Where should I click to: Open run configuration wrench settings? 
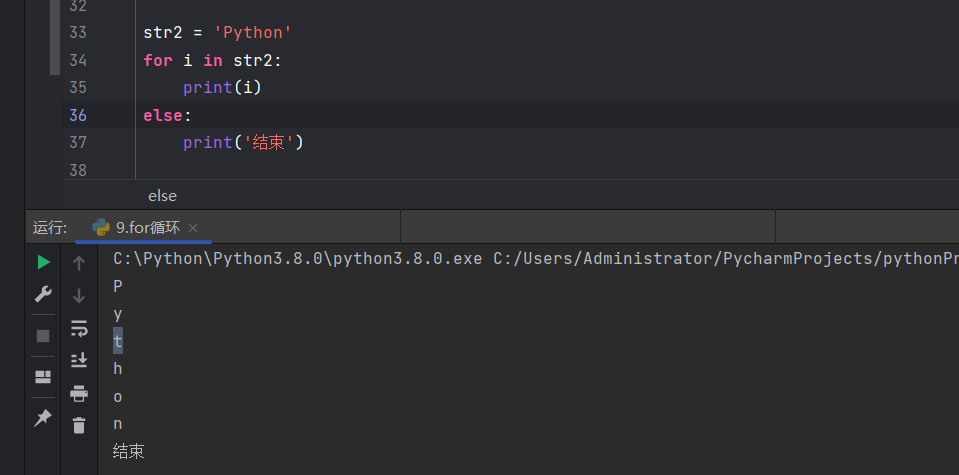coord(43,294)
